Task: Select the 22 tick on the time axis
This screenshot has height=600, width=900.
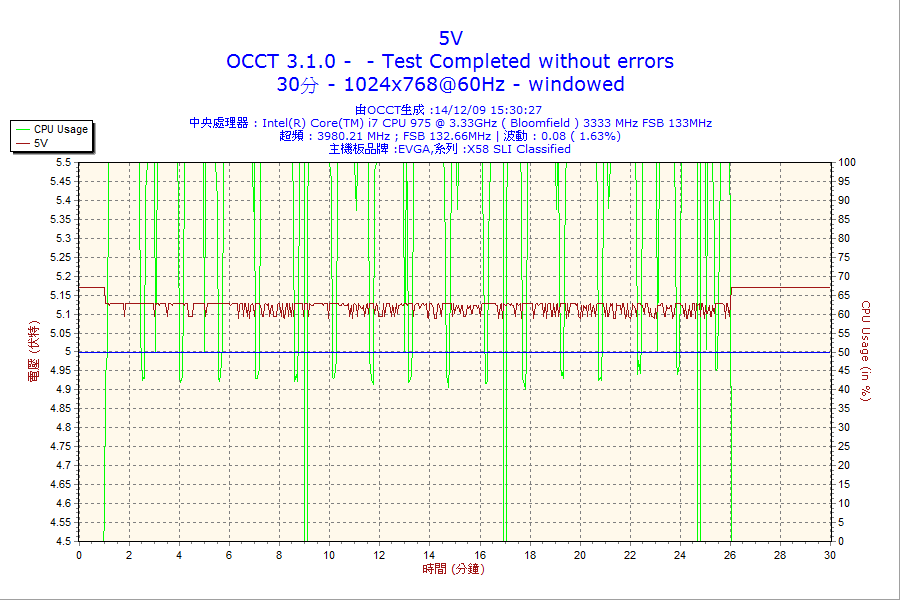Action: click(630, 555)
